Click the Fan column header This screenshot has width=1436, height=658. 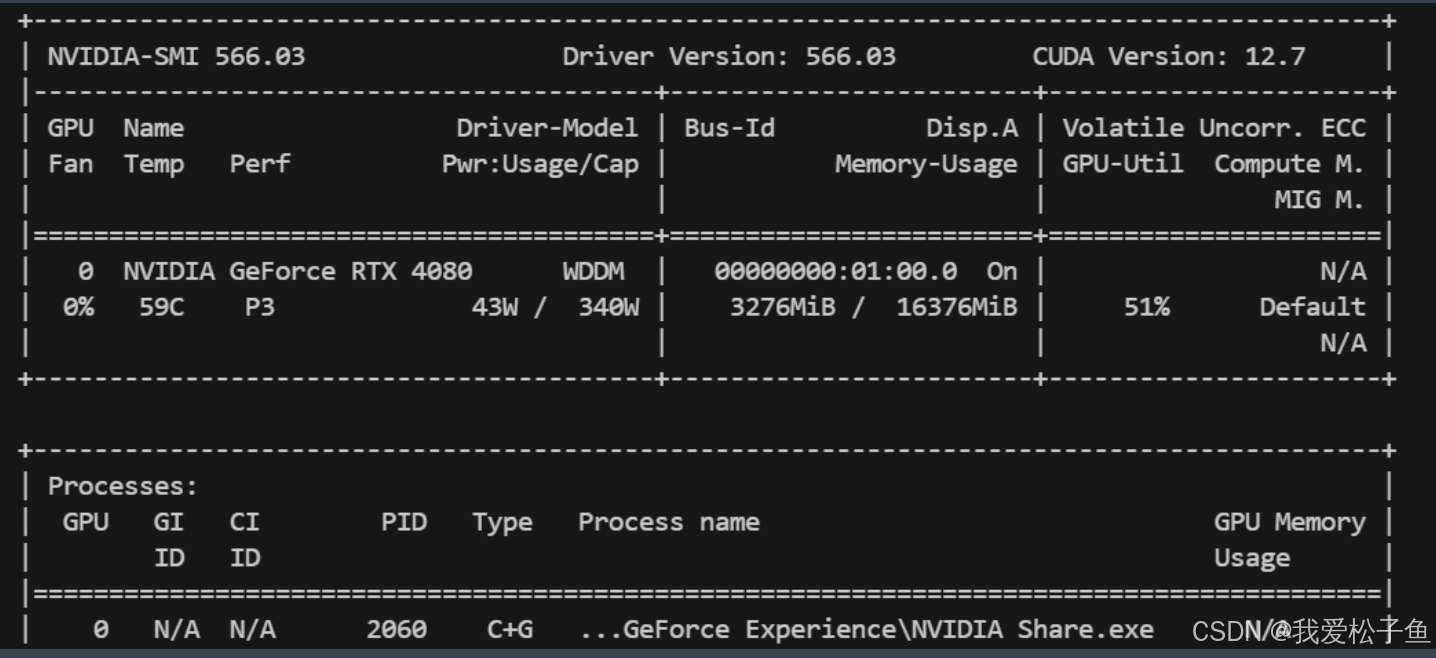point(70,164)
